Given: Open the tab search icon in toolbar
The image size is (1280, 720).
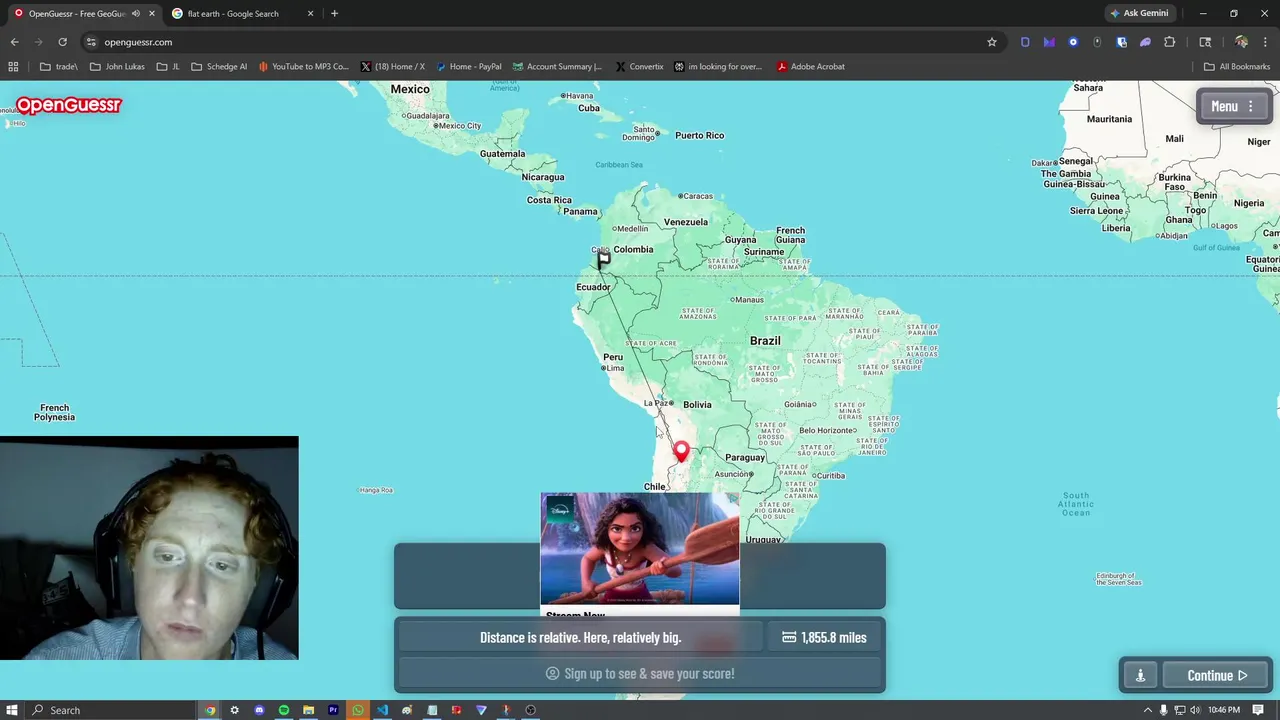Looking at the screenshot, I should pos(1205,42).
